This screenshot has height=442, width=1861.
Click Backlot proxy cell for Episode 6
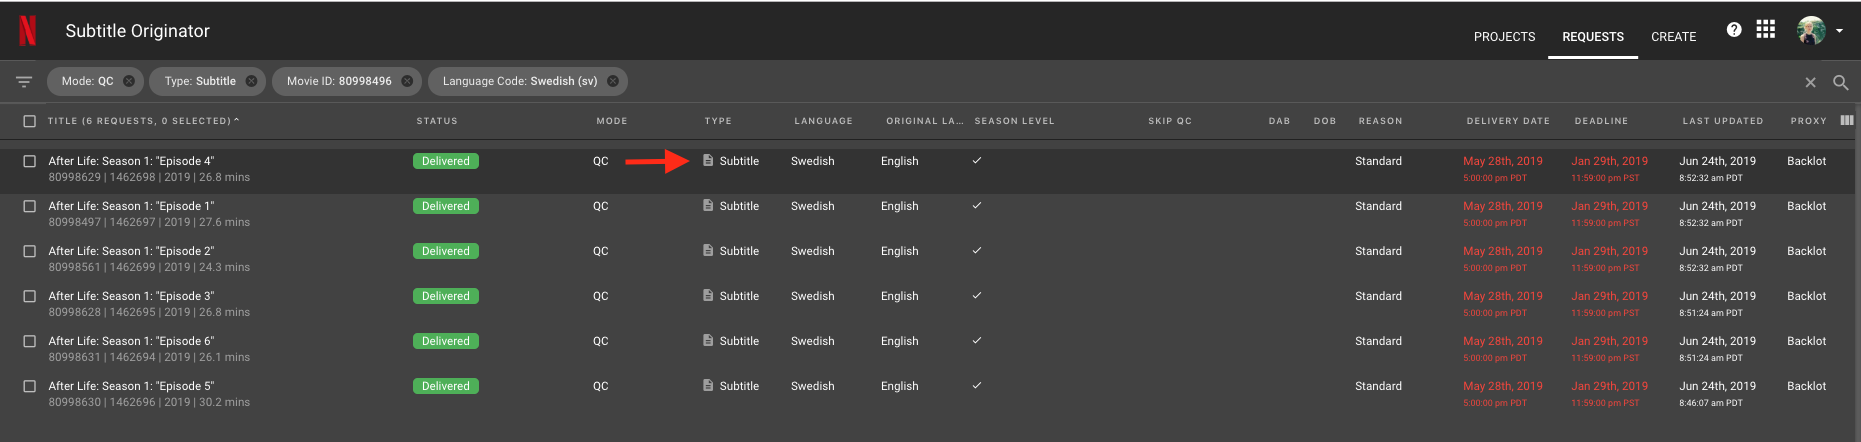pyautogui.click(x=1806, y=341)
